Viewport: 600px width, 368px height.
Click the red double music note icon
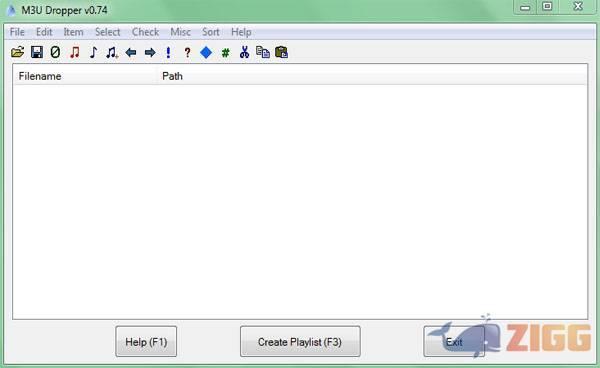tap(75, 52)
